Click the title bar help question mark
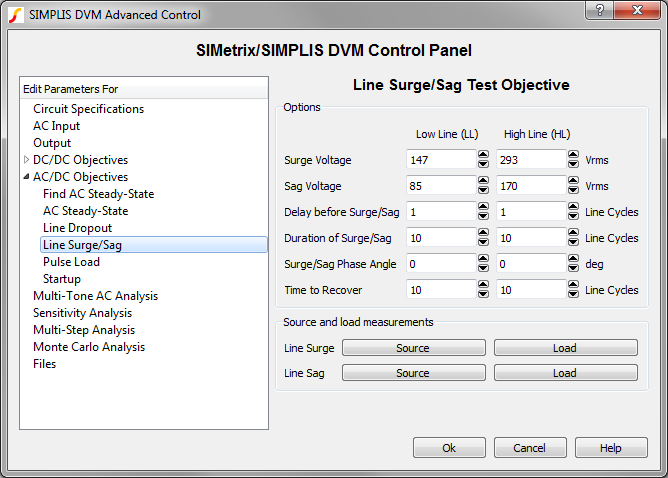 (x=599, y=12)
